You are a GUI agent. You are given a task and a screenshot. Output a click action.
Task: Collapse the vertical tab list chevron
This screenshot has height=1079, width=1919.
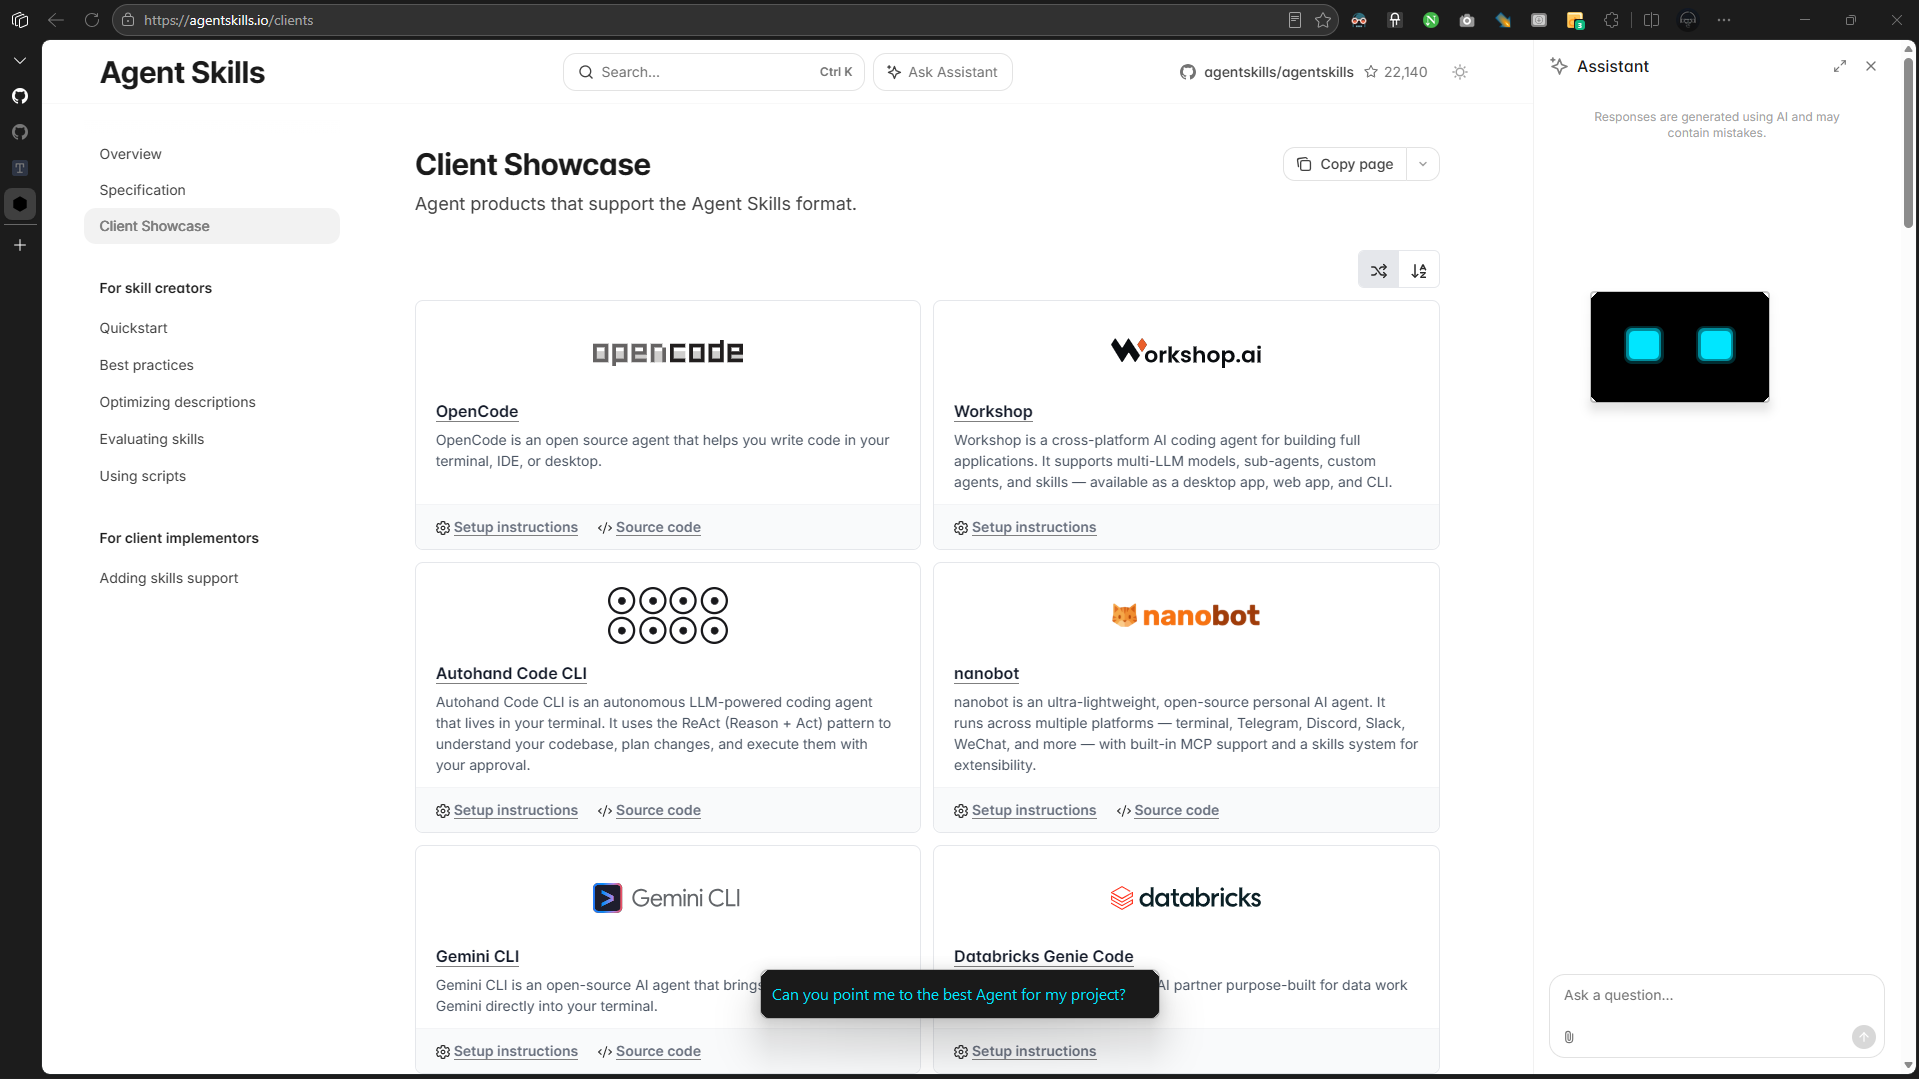click(20, 61)
